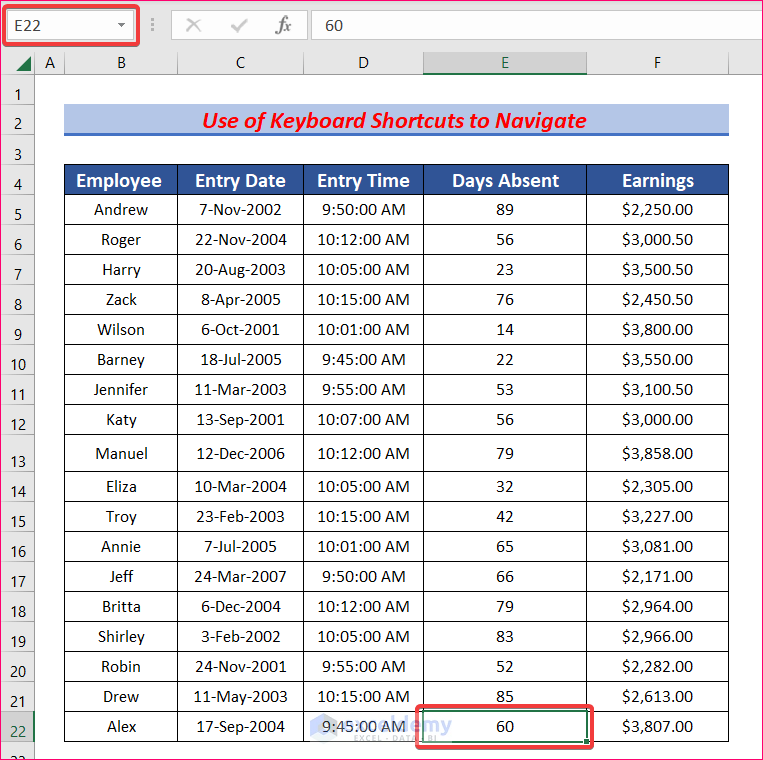Select the cell with '76' days absent
Image resolution: width=763 pixels, height=760 pixels.
click(505, 300)
